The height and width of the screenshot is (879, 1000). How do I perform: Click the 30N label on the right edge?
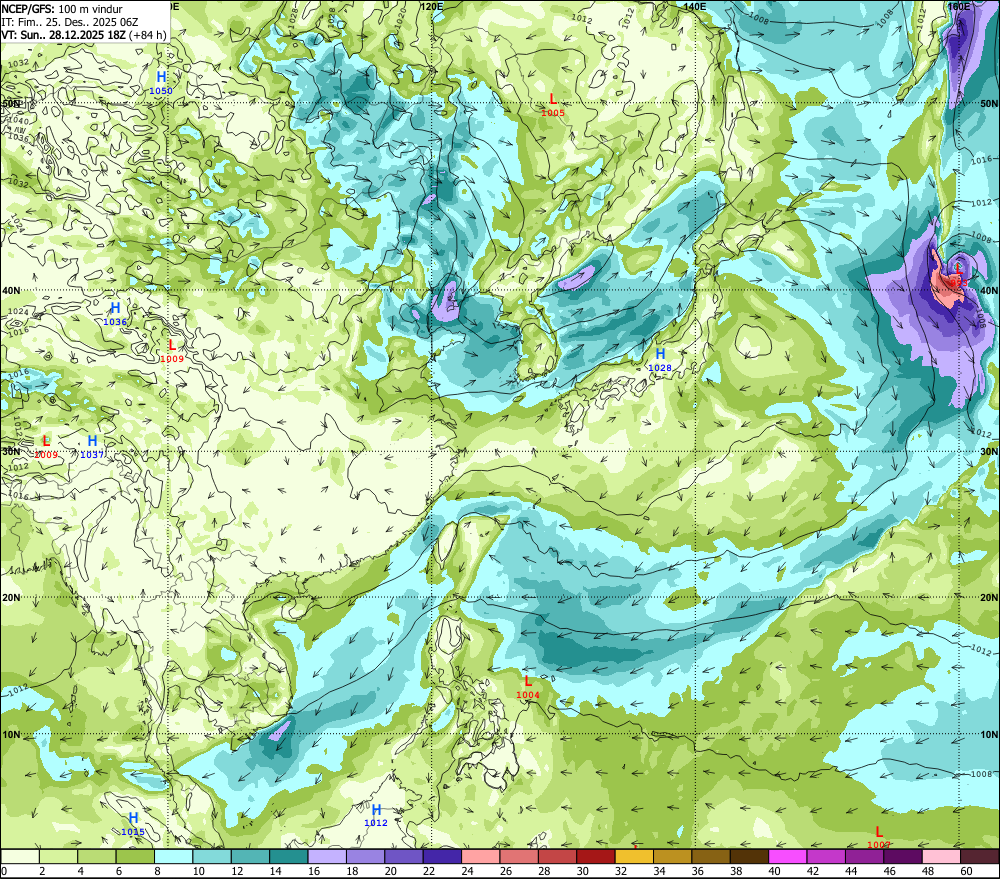click(989, 452)
